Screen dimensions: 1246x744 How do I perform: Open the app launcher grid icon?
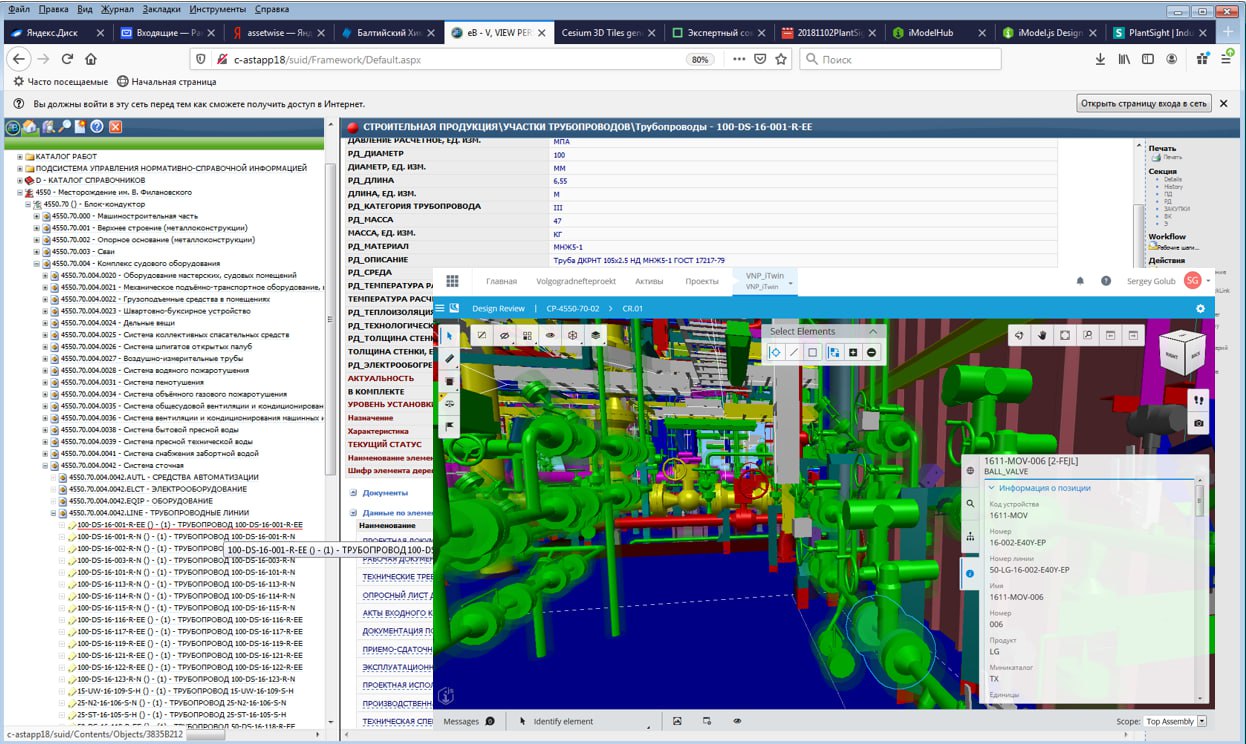pyautogui.click(x=452, y=281)
